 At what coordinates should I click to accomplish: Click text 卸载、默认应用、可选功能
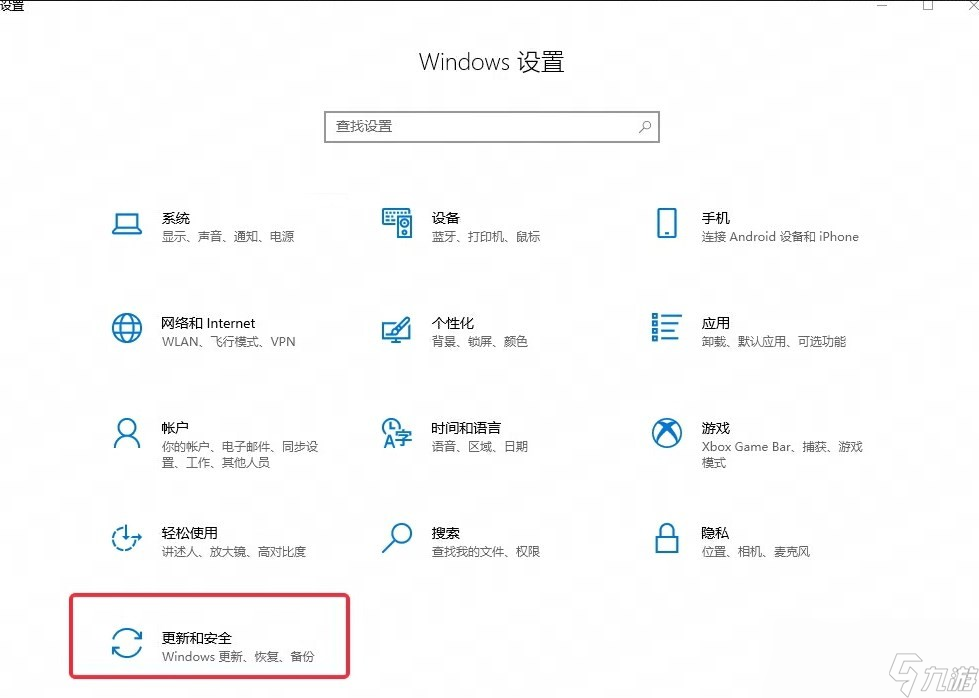click(x=774, y=342)
